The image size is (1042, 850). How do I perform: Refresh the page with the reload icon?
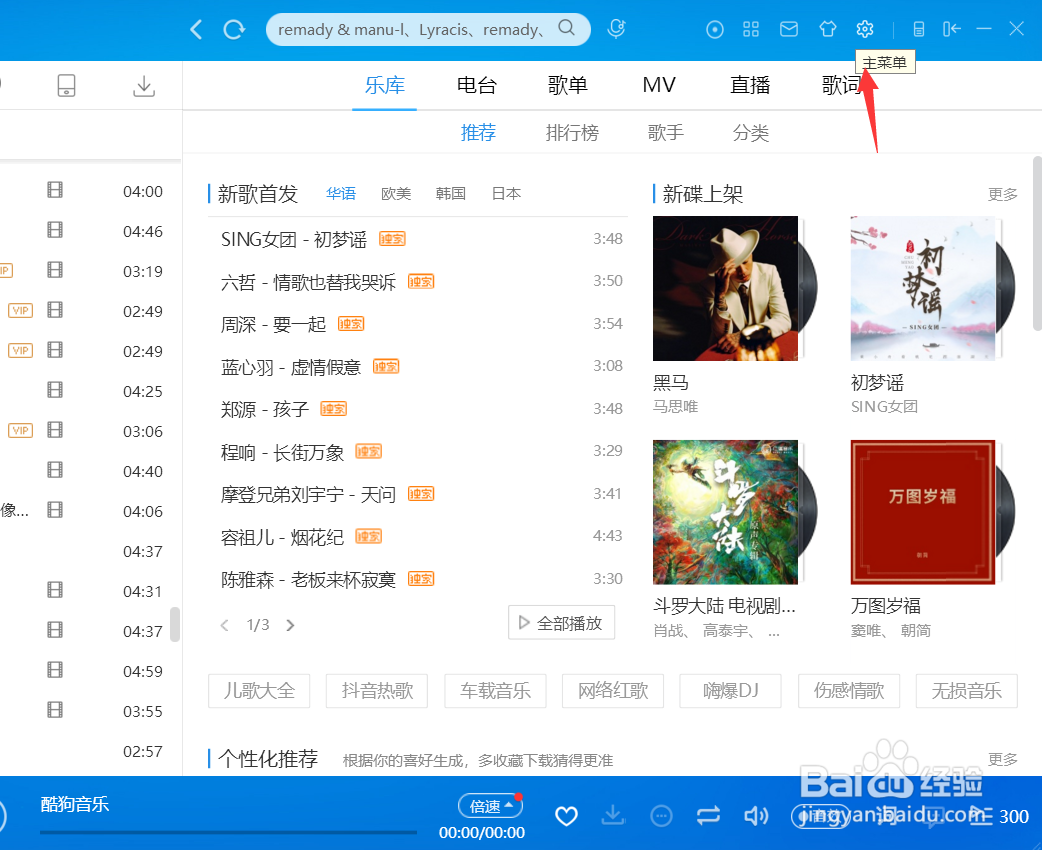pyautogui.click(x=234, y=29)
